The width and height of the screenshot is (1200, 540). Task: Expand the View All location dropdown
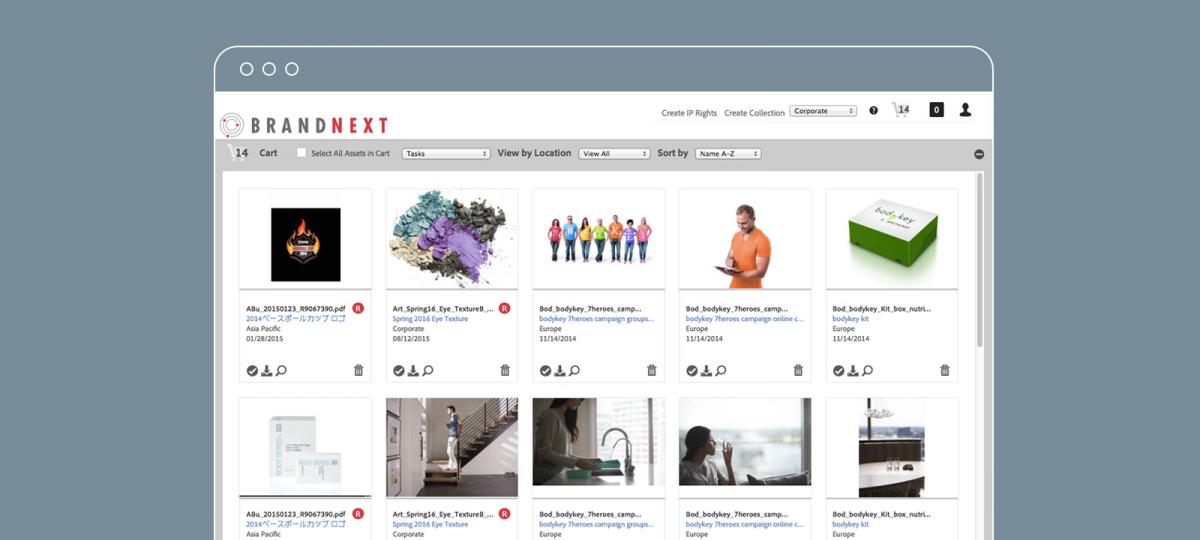coord(615,154)
